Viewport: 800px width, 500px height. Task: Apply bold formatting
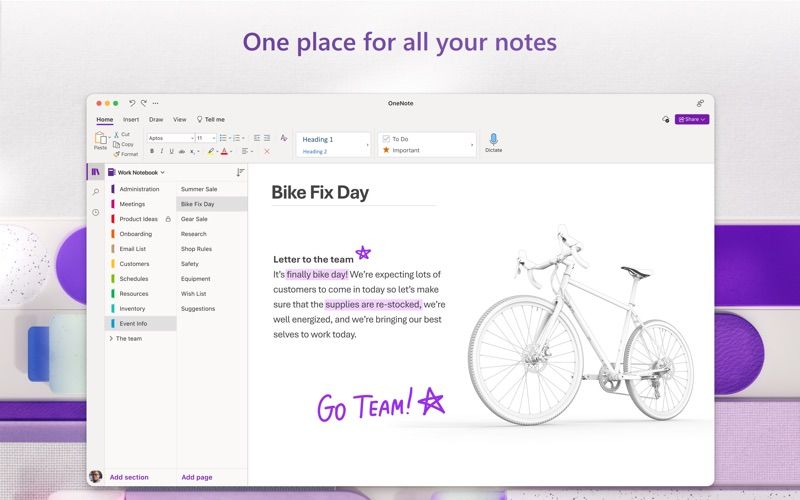[x=152, y=151]
